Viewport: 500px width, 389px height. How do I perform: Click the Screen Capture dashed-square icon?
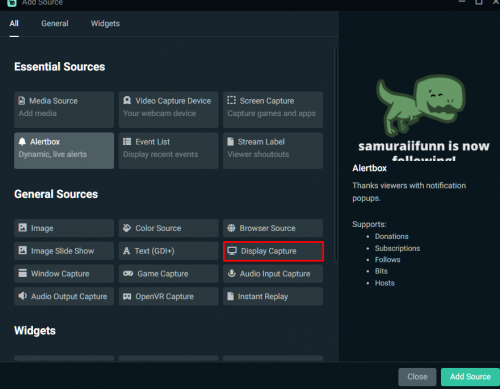pyautogui.click(x=231, y=100)
